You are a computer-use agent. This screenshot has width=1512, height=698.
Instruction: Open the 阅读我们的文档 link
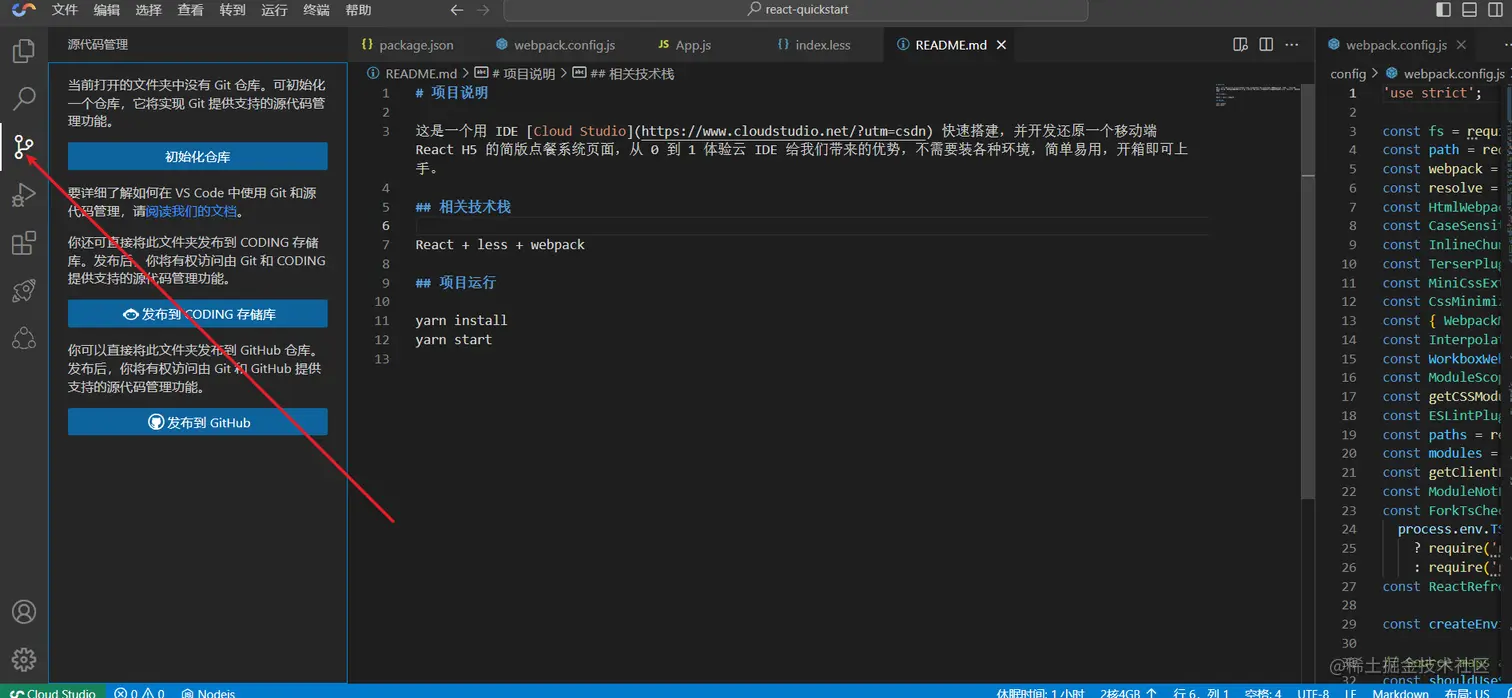pos(192,211)
